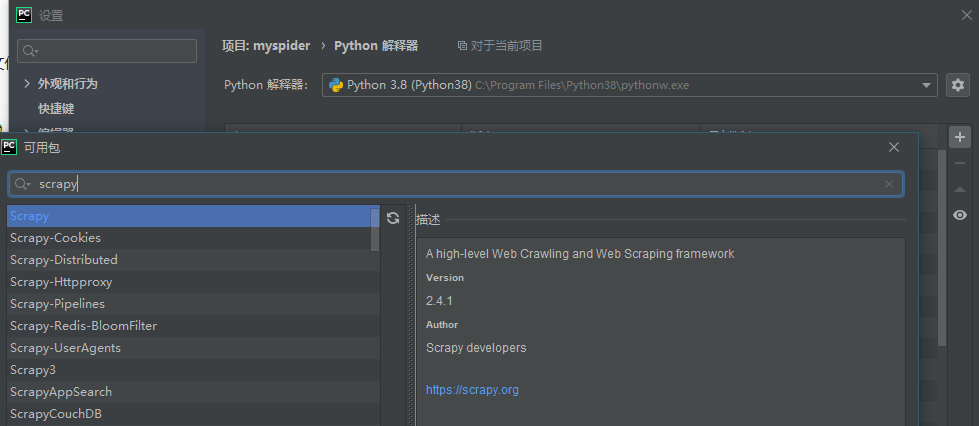Close the 可用包 dialog
Screen dimensions: 979x426
[x=893, y=147]
